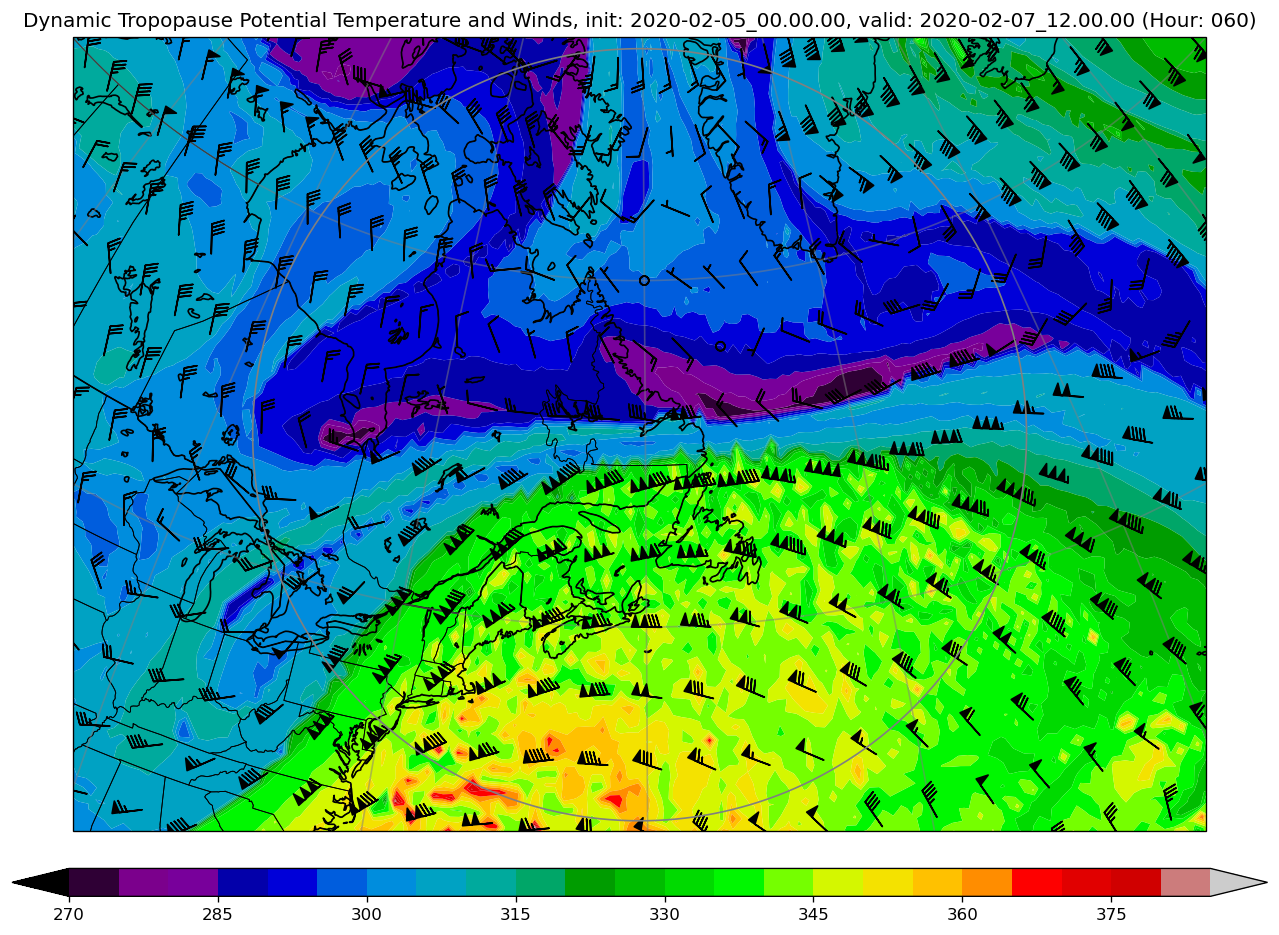Click the 345 tick label
1279x935 pixels.
pyautogui.click(x=813, y=914)
